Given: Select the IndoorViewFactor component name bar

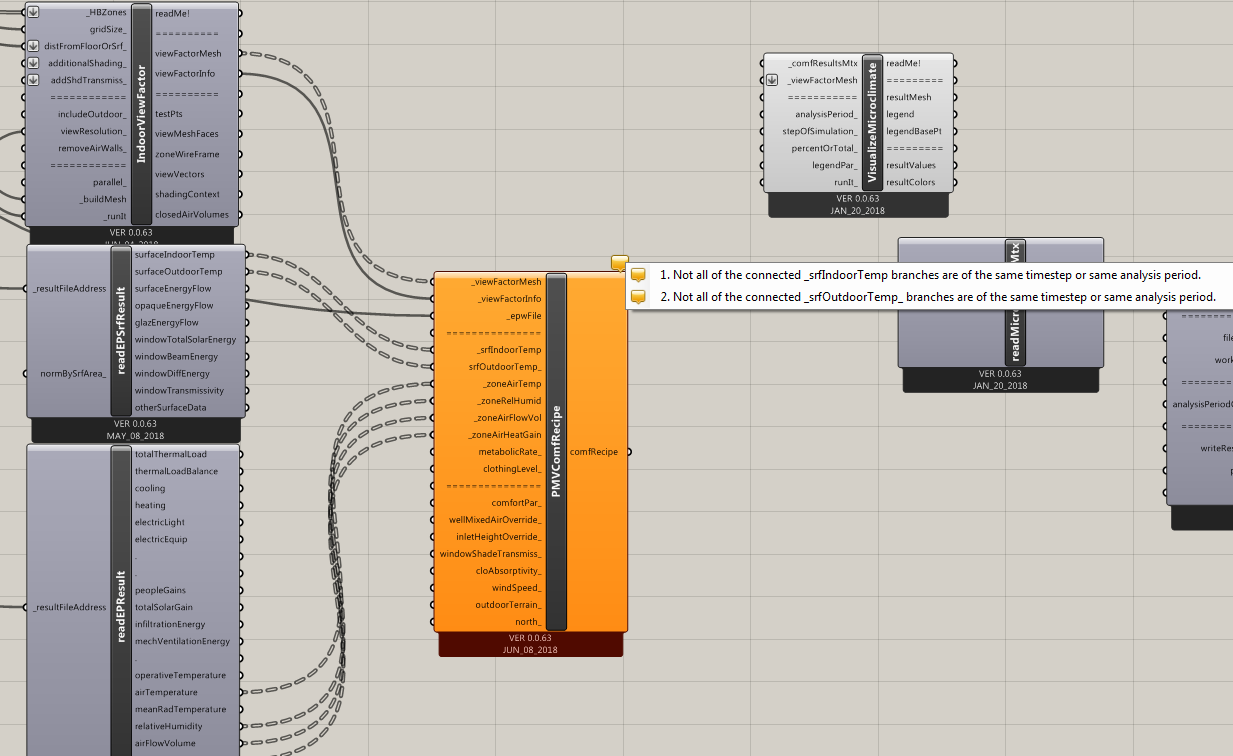Looking at the screenshot, I should [142, 114].
